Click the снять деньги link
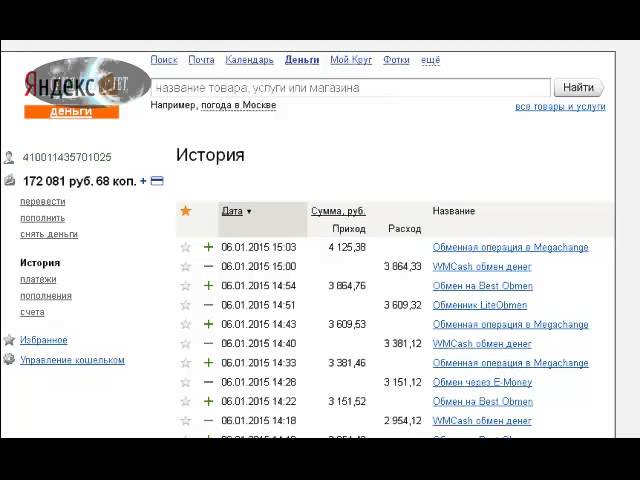Screen dimensions: 640x480 coord(49,234)
